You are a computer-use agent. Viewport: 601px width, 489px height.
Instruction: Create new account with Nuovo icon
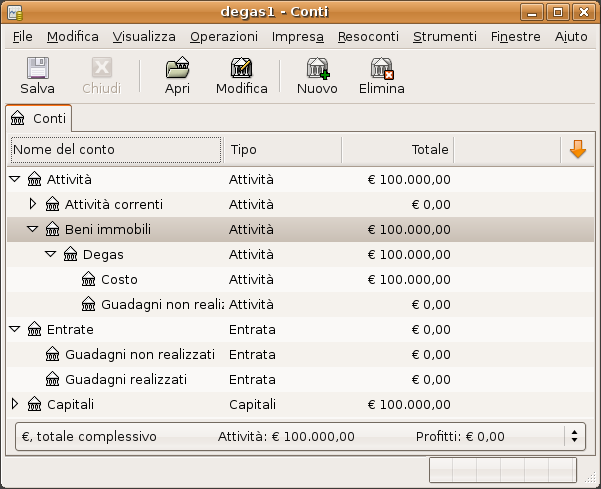[317, 69]
